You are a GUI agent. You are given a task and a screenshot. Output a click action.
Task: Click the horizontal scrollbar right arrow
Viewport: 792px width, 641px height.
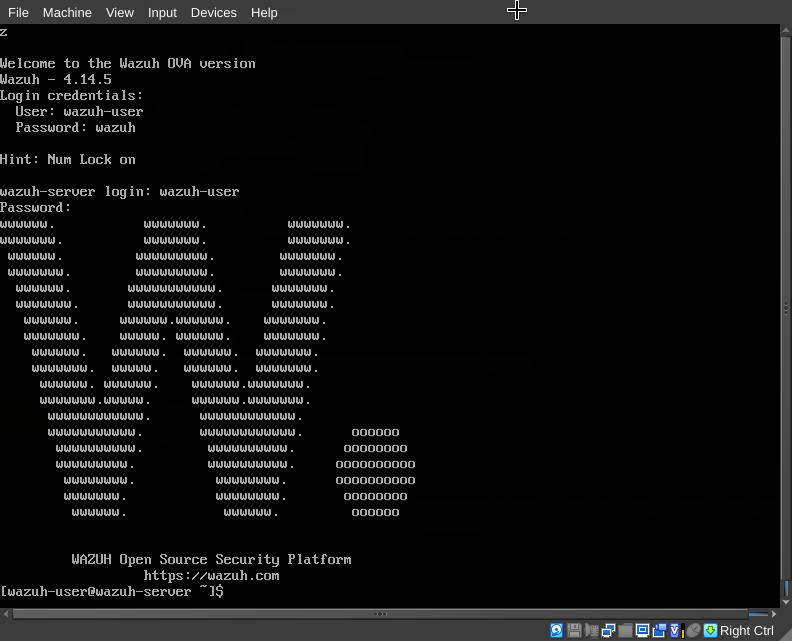pos(774,614)
